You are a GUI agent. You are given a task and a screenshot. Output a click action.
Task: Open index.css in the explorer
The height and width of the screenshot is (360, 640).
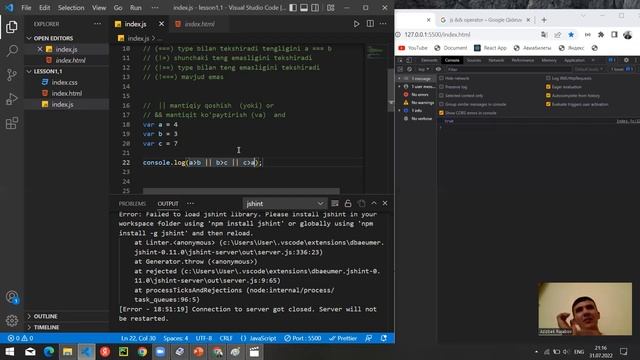coord(64,82)
